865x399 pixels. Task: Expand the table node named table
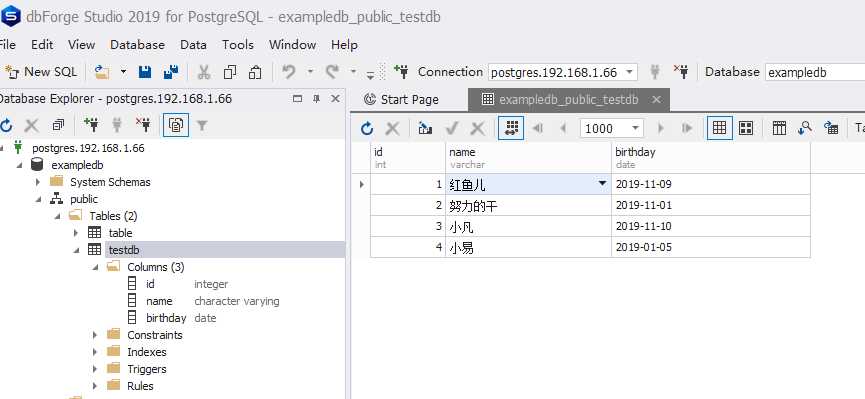[x=76, y=233]
